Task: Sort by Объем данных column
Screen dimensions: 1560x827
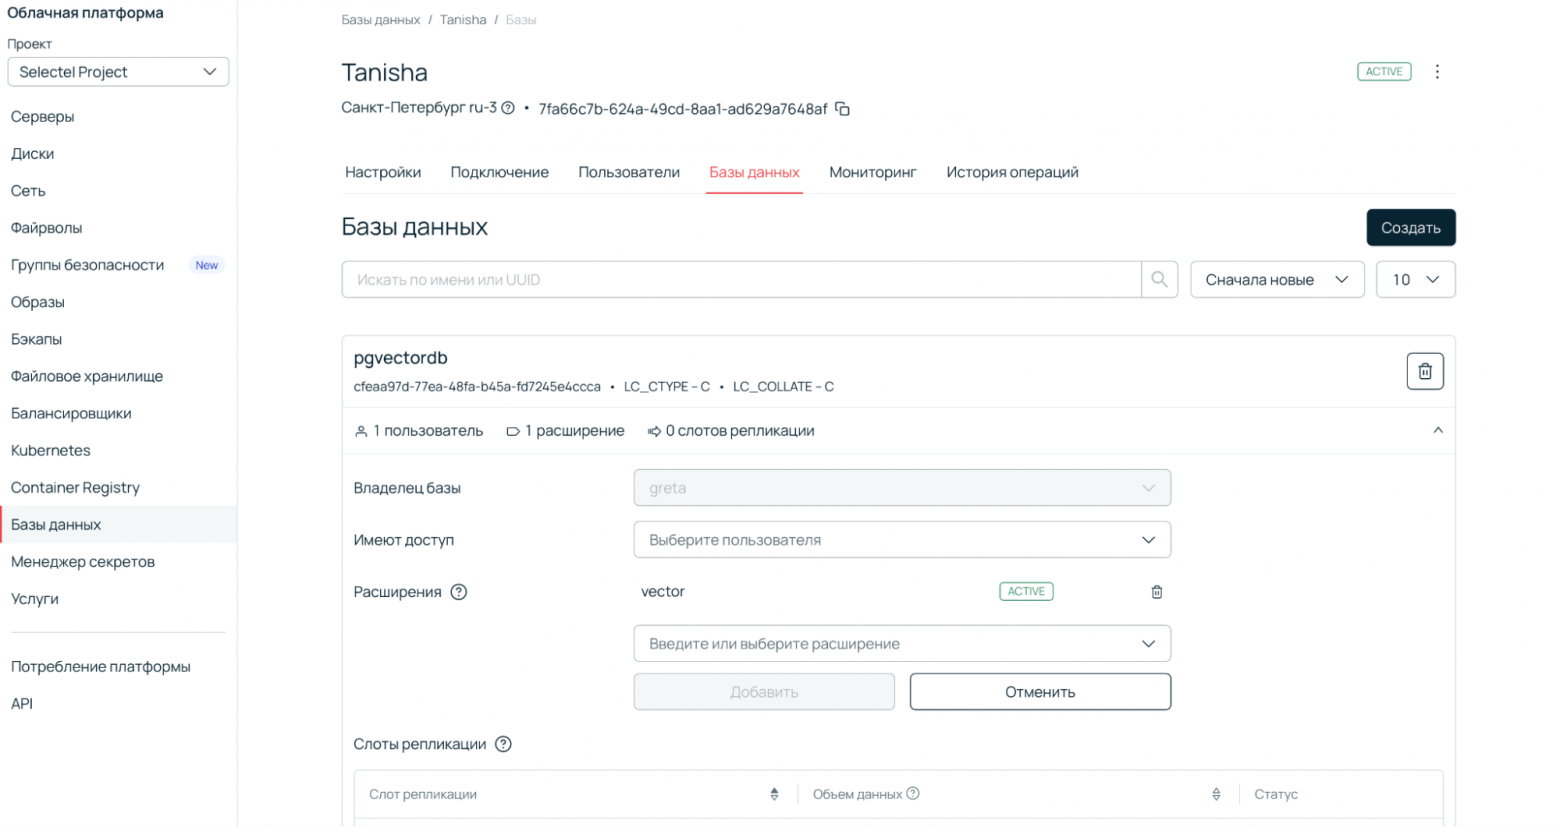Action: click(x=1215, y=793)
